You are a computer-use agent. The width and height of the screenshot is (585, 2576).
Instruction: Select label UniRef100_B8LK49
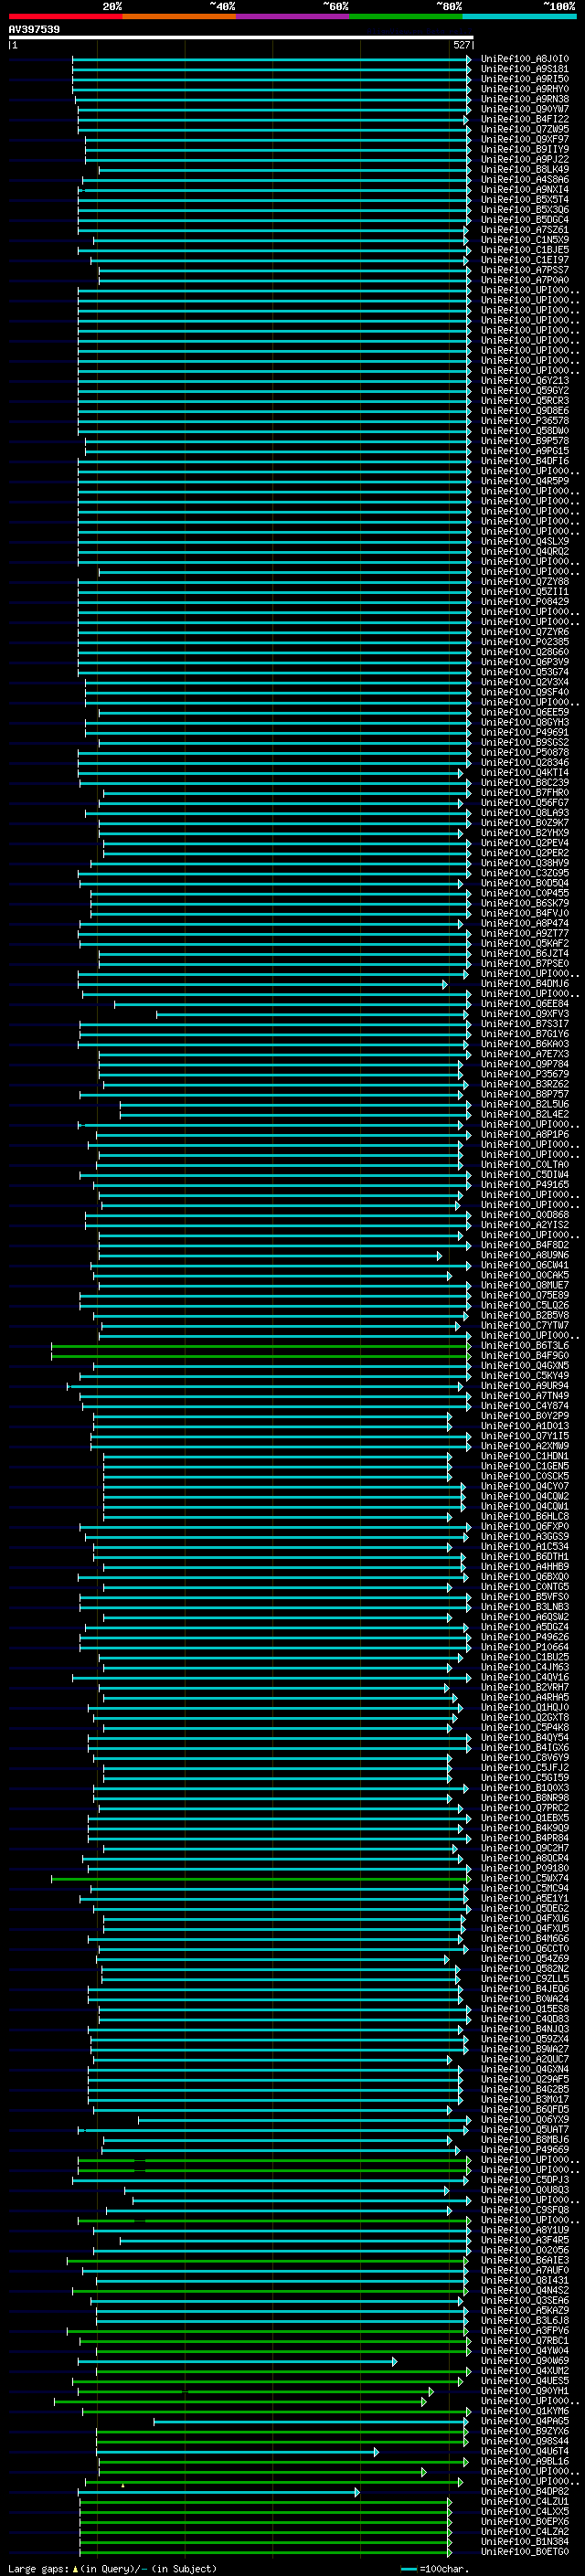pyautogui.click(x=525, y=169)
